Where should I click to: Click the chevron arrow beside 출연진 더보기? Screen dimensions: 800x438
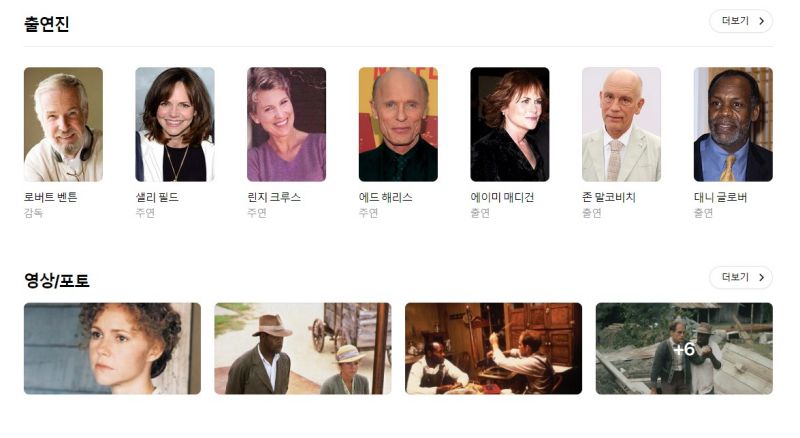tap(761, 21)
